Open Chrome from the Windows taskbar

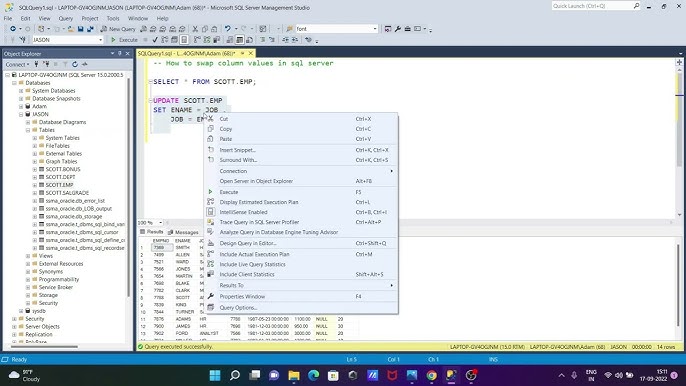(431, 375)
